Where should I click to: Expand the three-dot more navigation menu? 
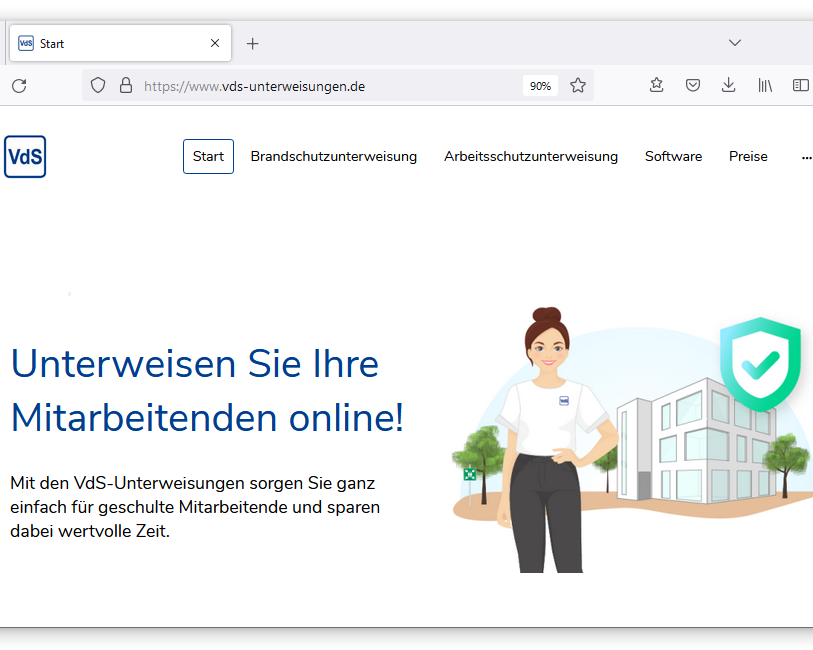[806, 157]
